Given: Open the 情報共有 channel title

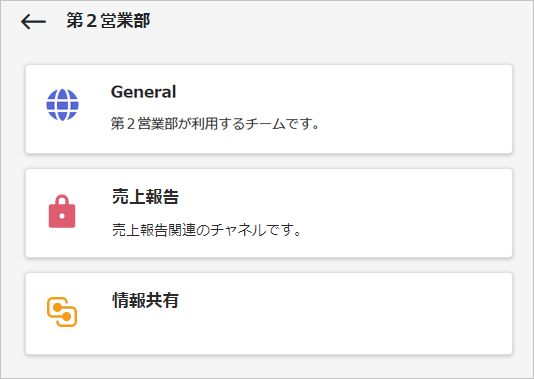Looking at the screenshot, I should point(145,300).
